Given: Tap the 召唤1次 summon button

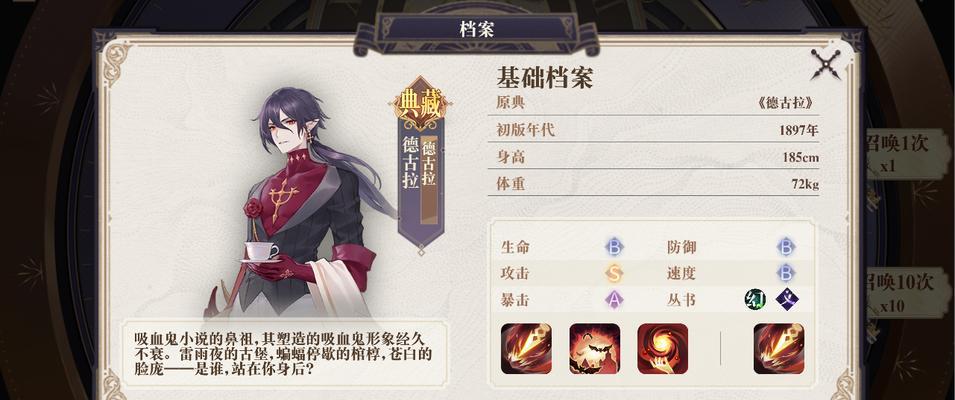Looking at the screenshot, I should 896,154.
